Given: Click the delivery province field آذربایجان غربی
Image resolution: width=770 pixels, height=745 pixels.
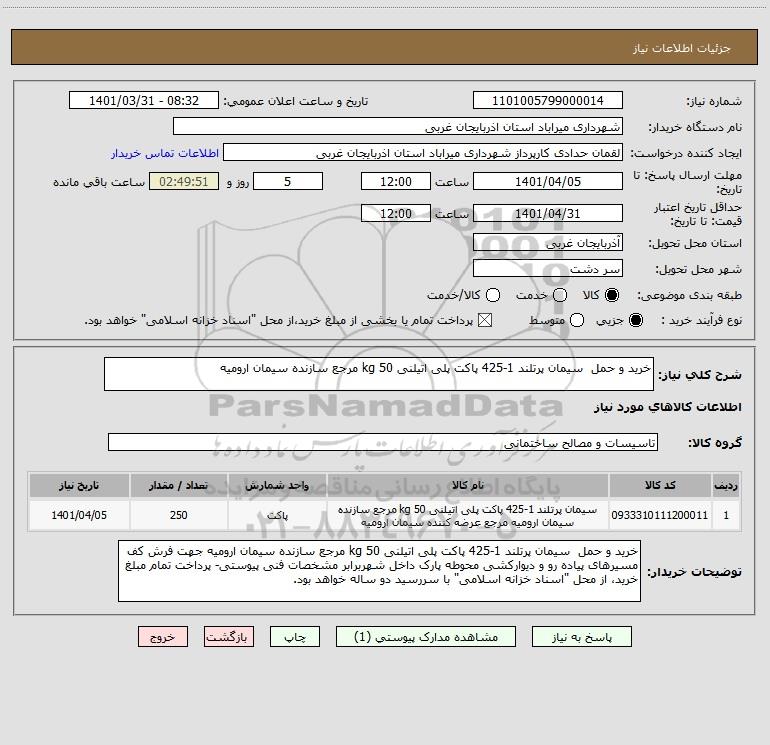Looking at the screenshot, I should point(548,243).
